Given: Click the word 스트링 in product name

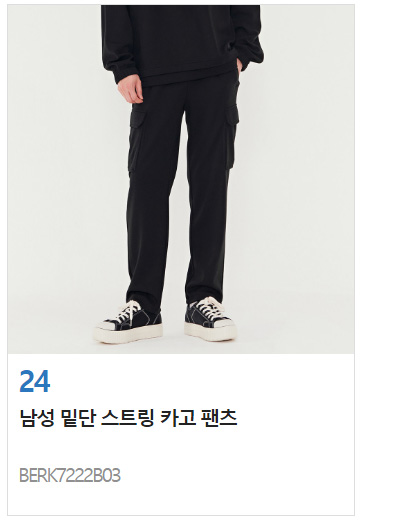Looking at the screenshot, I should [x=128, y=418].
